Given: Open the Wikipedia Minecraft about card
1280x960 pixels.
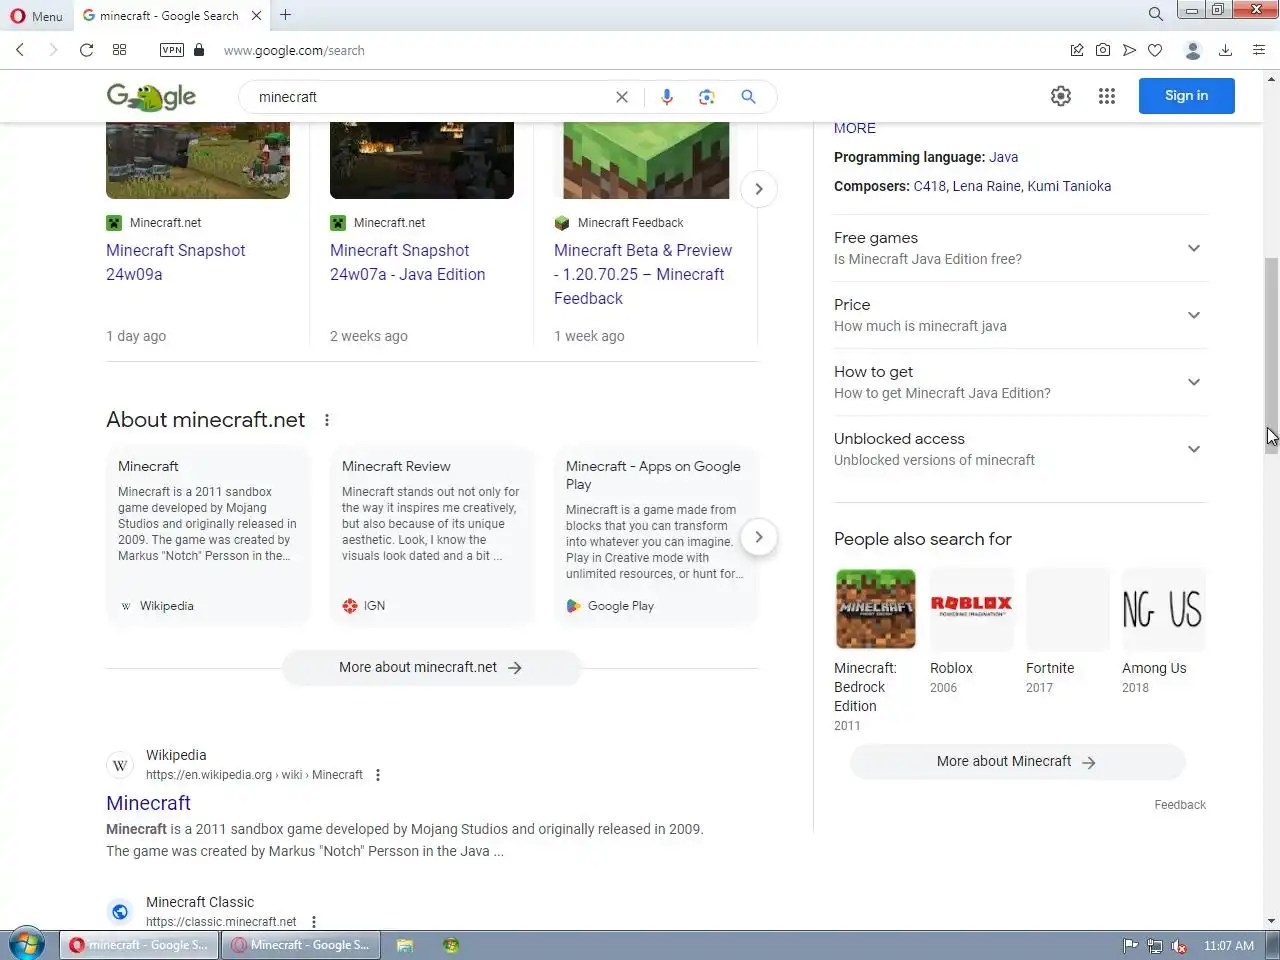Looking at the screenshot, I should pos(208,537).
